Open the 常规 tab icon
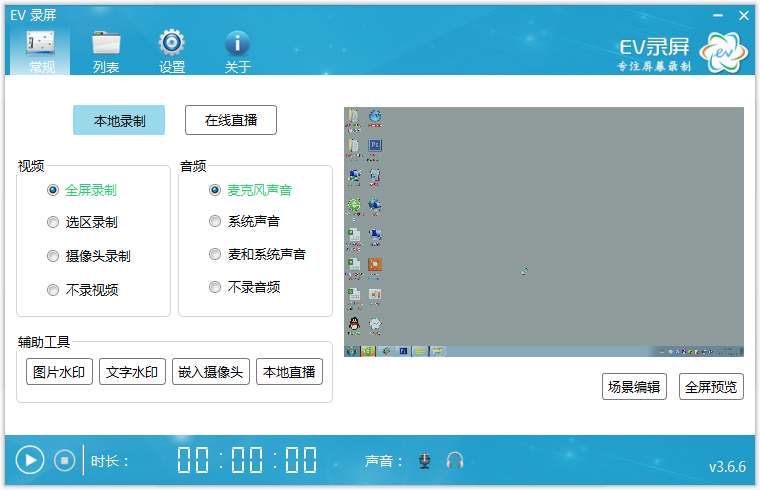The width and height of the screenshot is (760, 490). (41, 44)
